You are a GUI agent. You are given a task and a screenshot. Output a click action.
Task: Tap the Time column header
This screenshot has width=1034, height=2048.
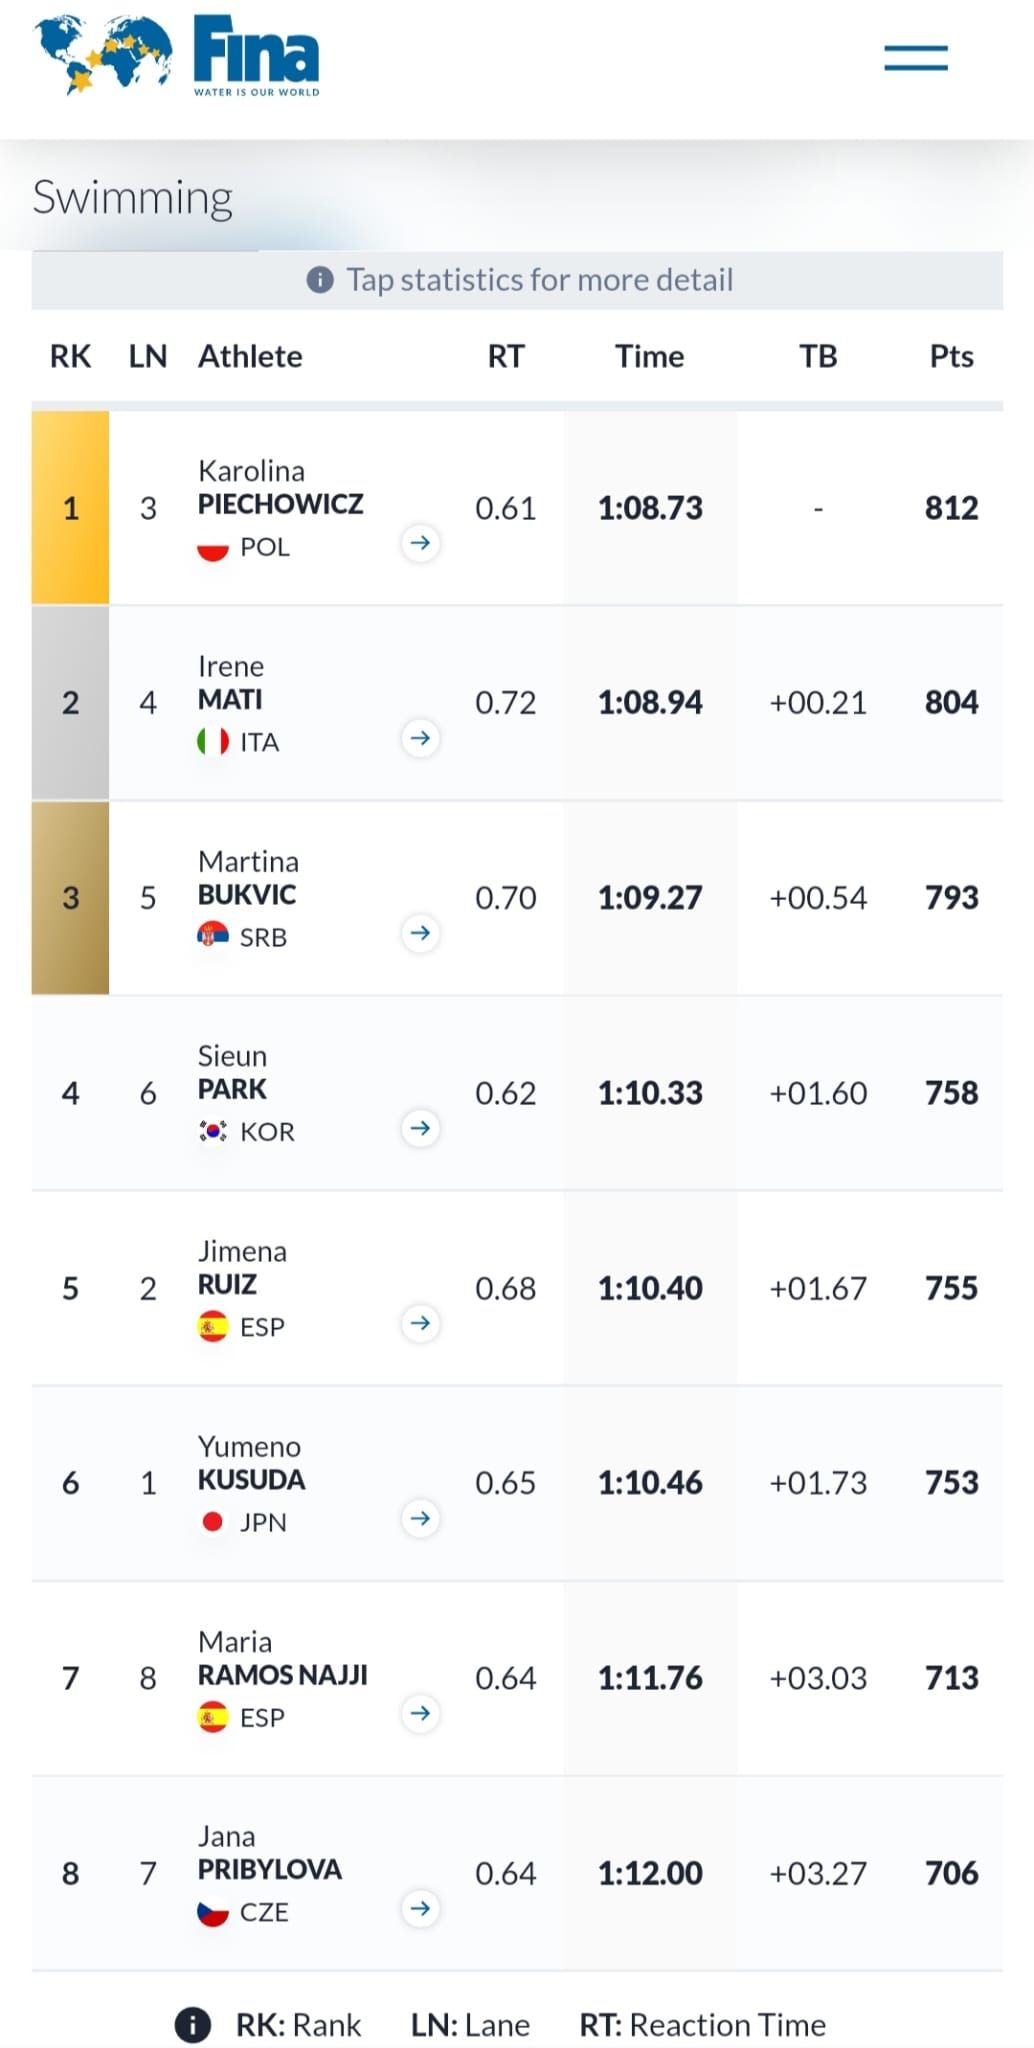(x=649, y=357)
